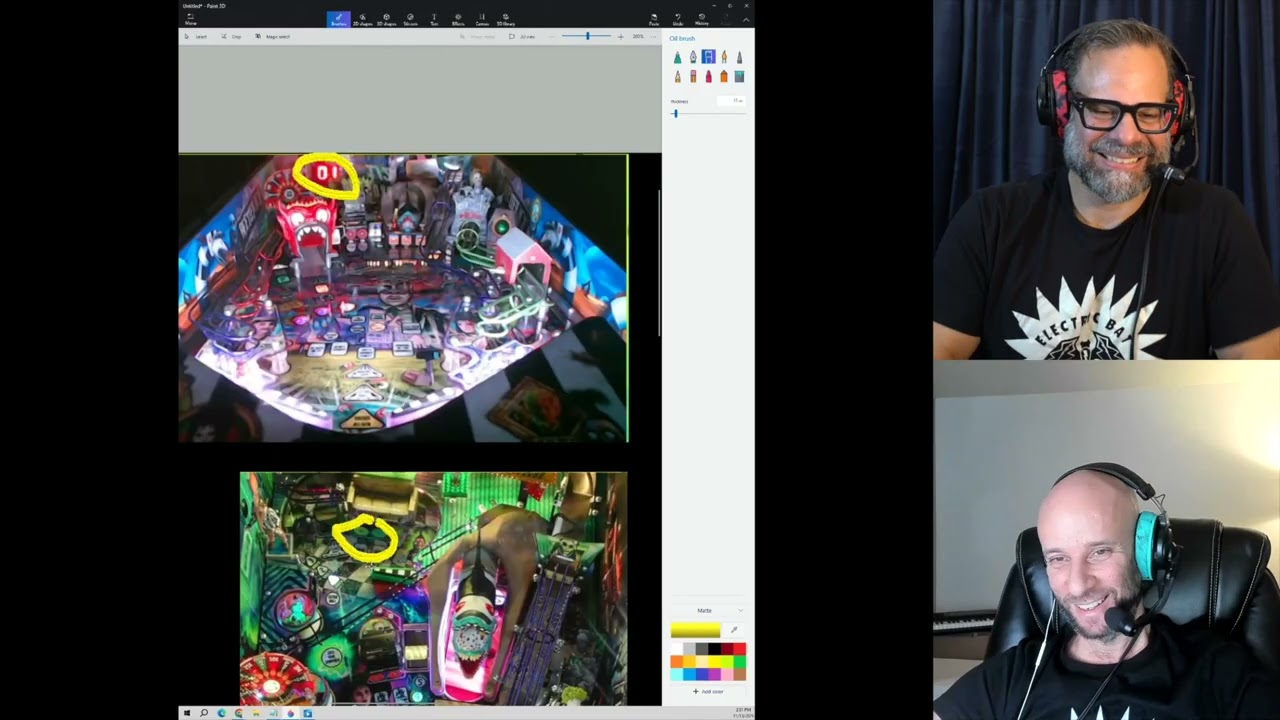Choose the brown palette color
The image size is (1280, 720).
pyautogui.click(x=739, y=674)
